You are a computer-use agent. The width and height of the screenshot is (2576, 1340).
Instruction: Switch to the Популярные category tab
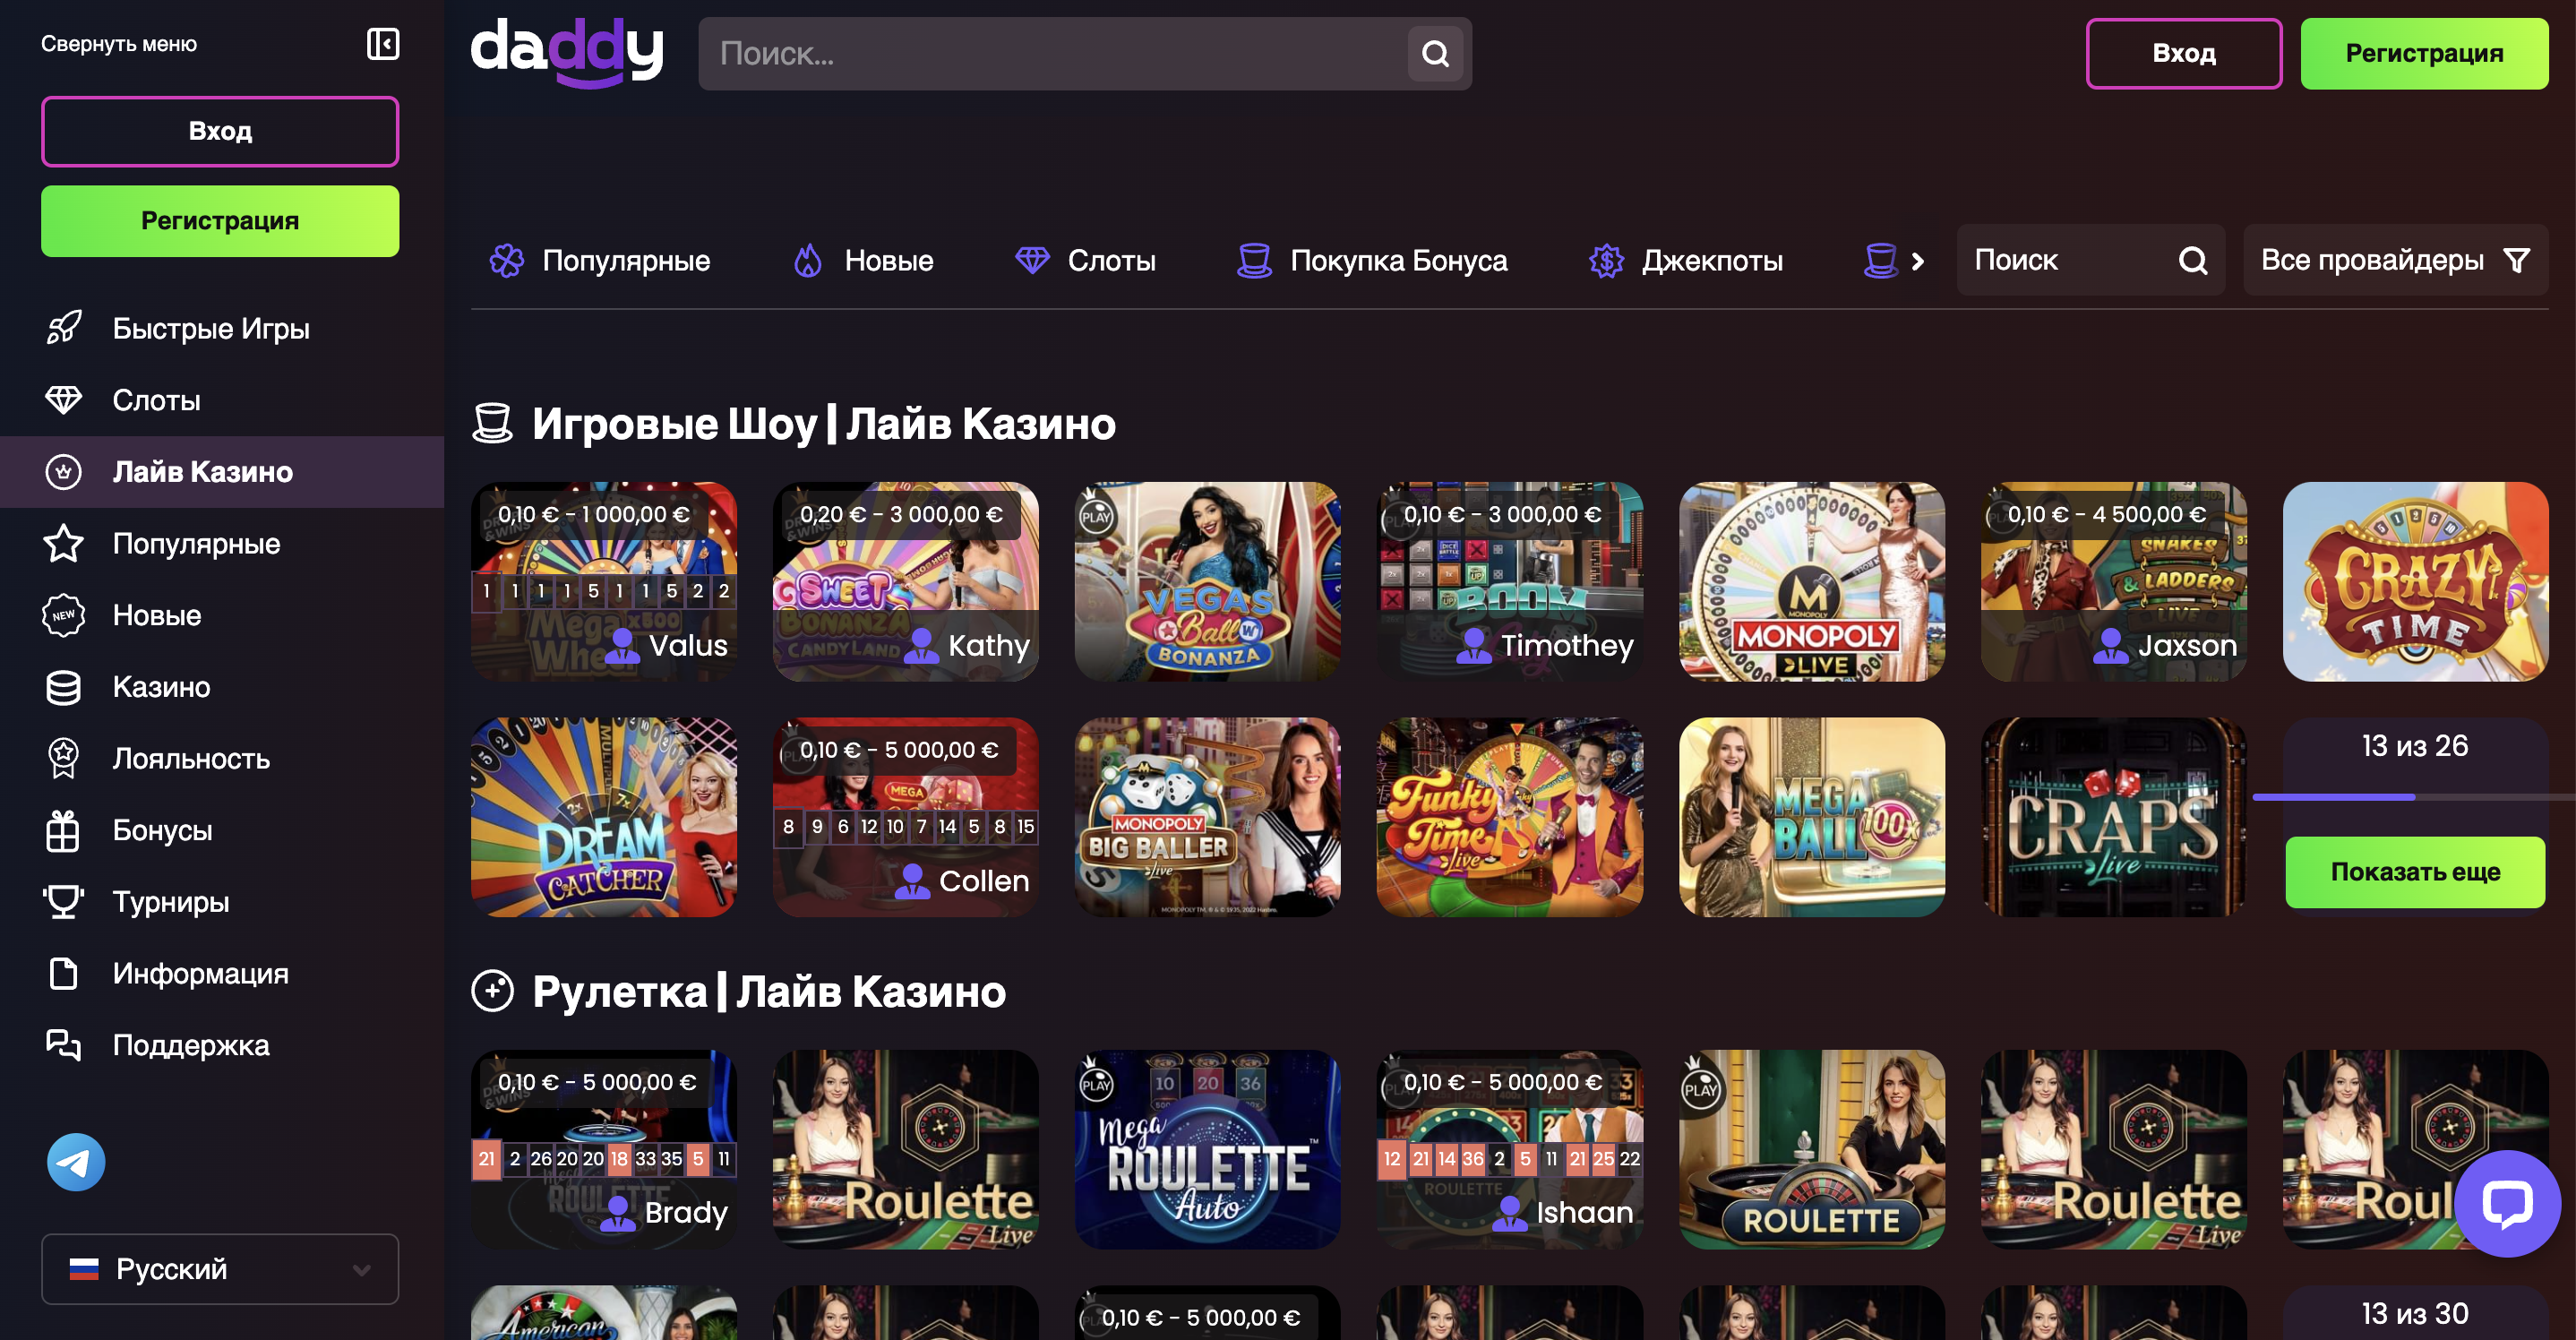(600, 261)
